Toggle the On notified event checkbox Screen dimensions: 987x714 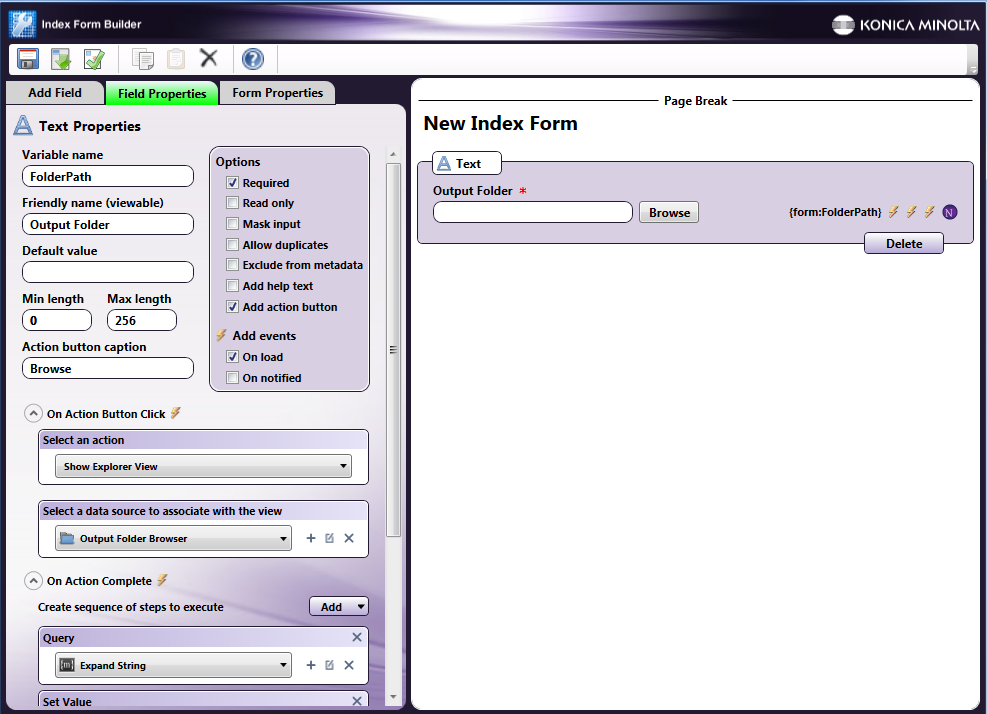click(x=232, y=378)
